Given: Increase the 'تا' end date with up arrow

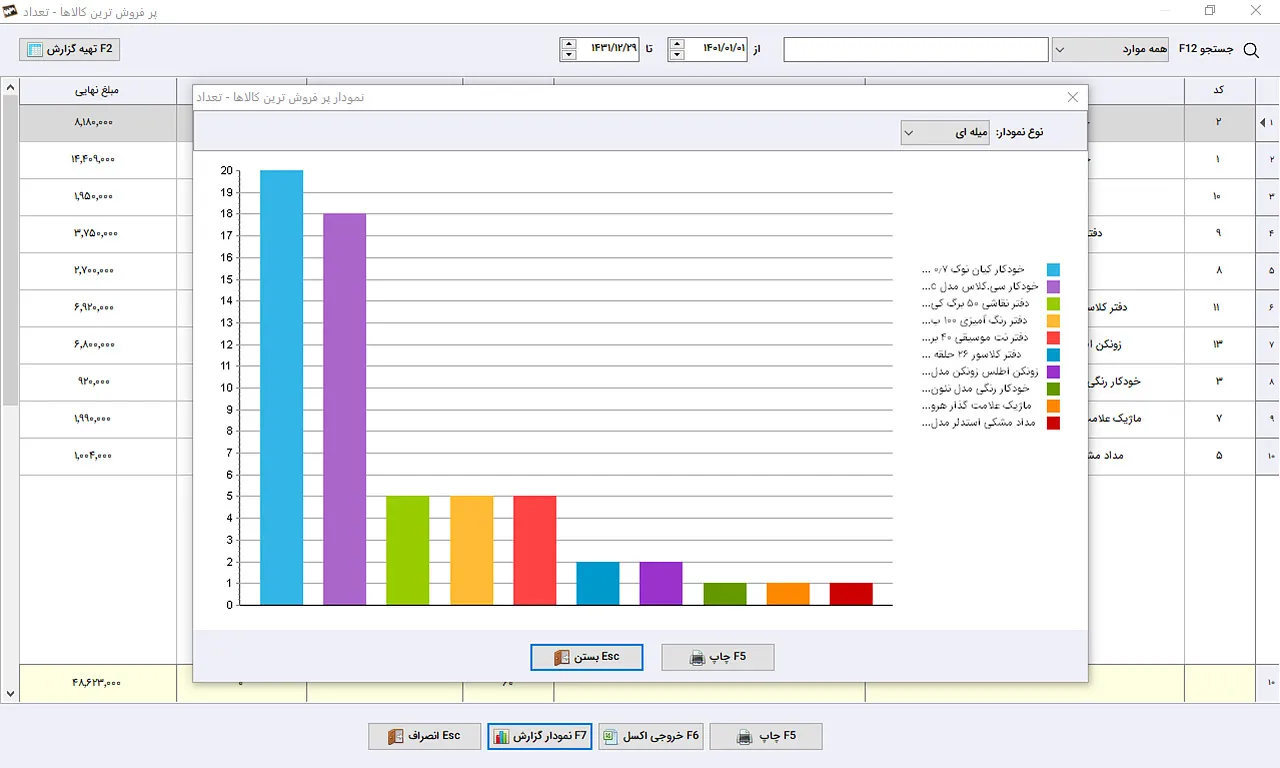Looking at the screenshot, I should pos(569,43).
